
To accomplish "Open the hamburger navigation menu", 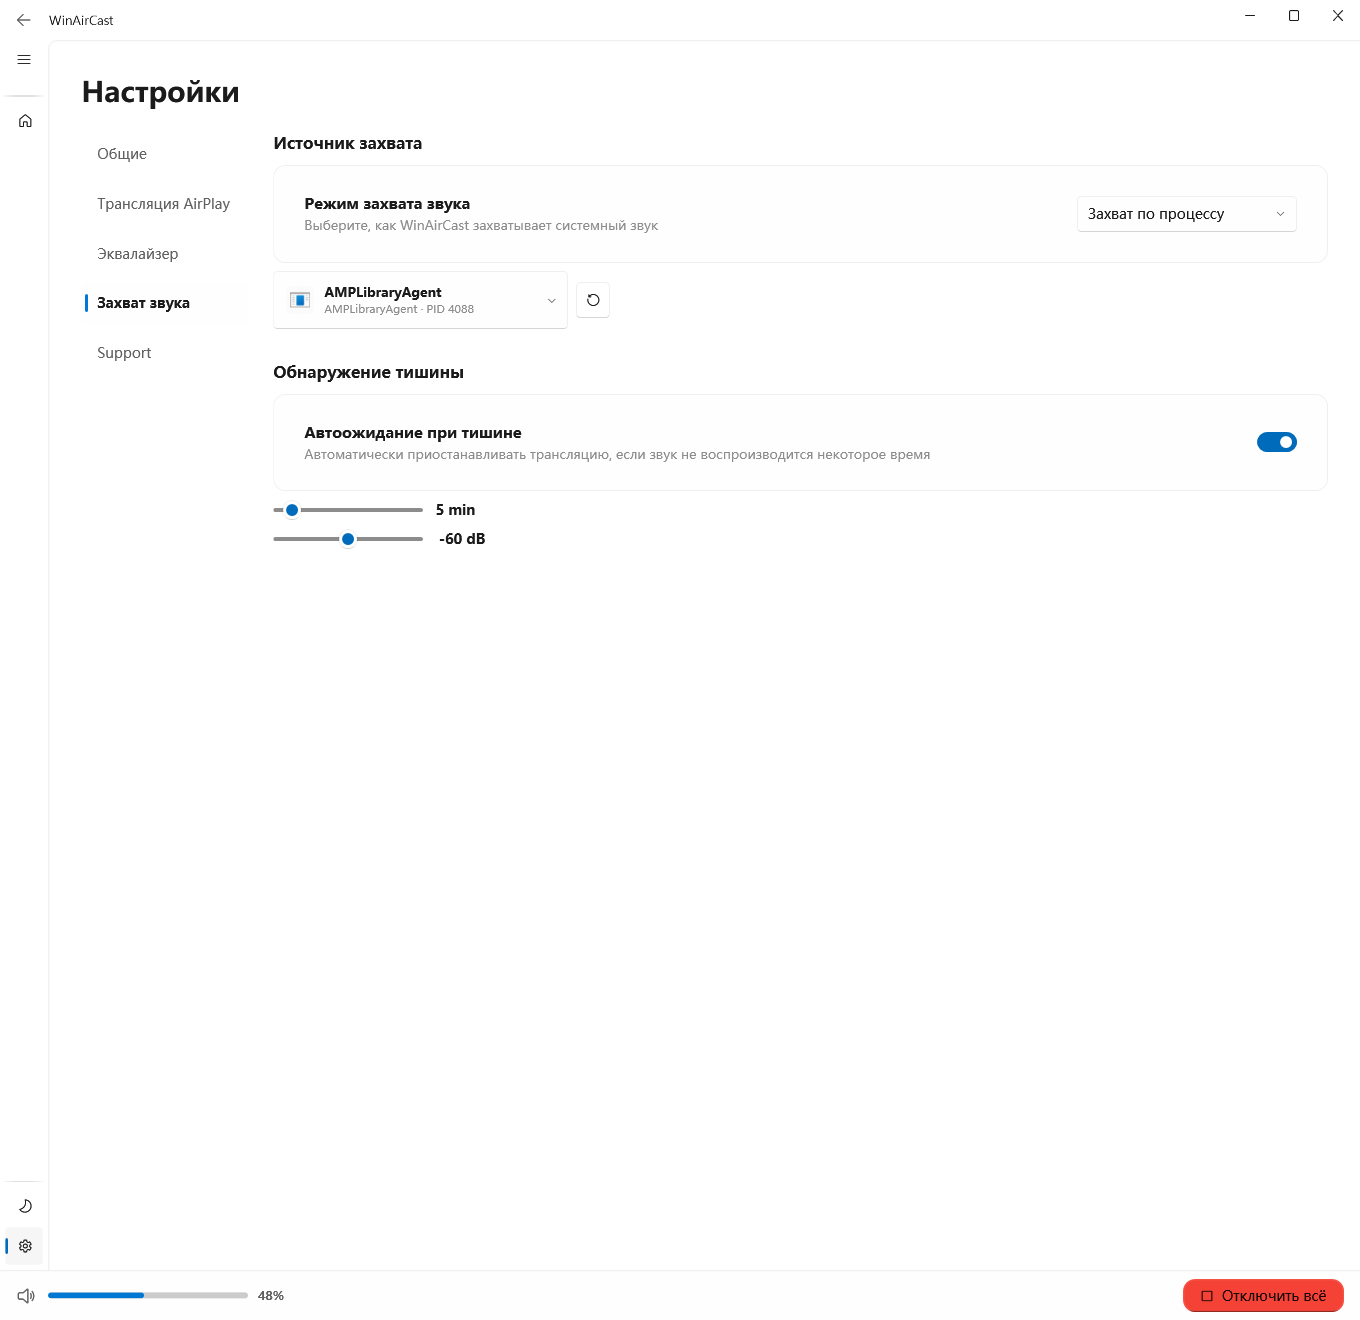I will pyautogui.click(x=24, y=60).
